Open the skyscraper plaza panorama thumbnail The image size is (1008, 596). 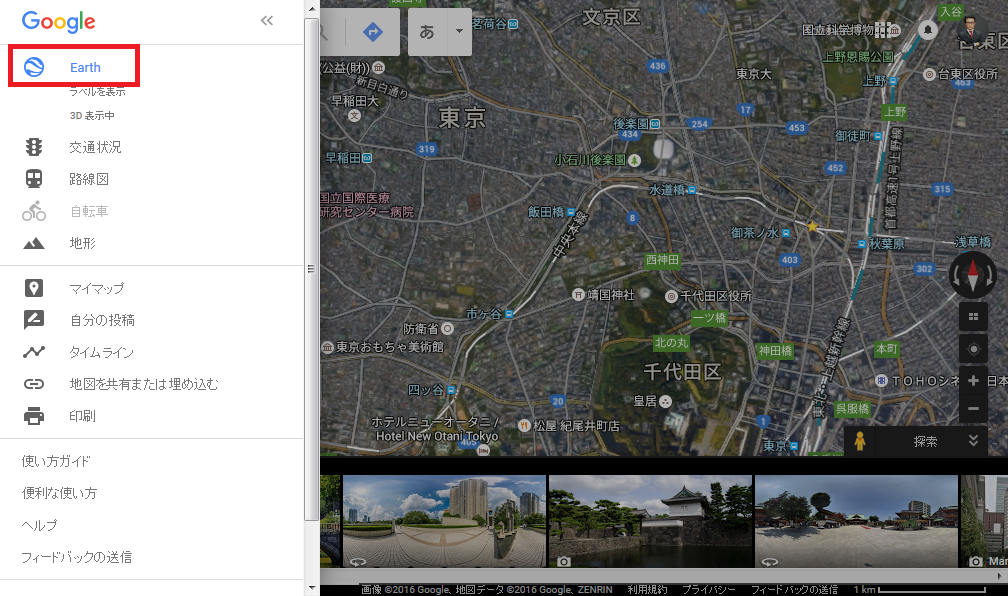(x=444, y=521)
